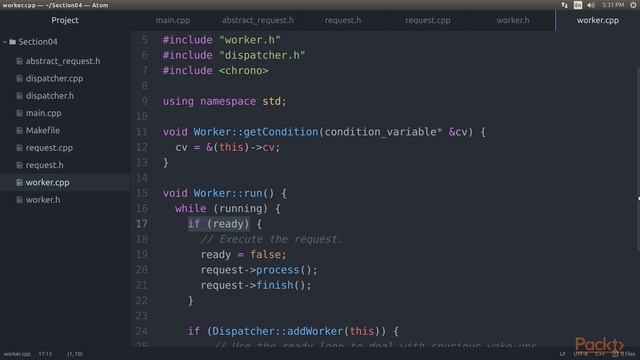The image size is (640, 360).
Task: Click file icon next to abstract_request.h
Action: 19,61
